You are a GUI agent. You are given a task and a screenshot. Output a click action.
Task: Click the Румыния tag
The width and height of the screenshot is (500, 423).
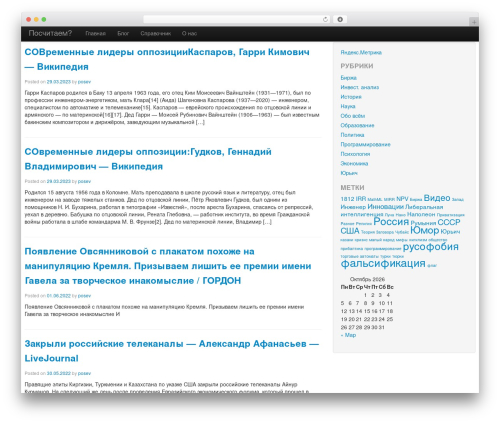423,223
